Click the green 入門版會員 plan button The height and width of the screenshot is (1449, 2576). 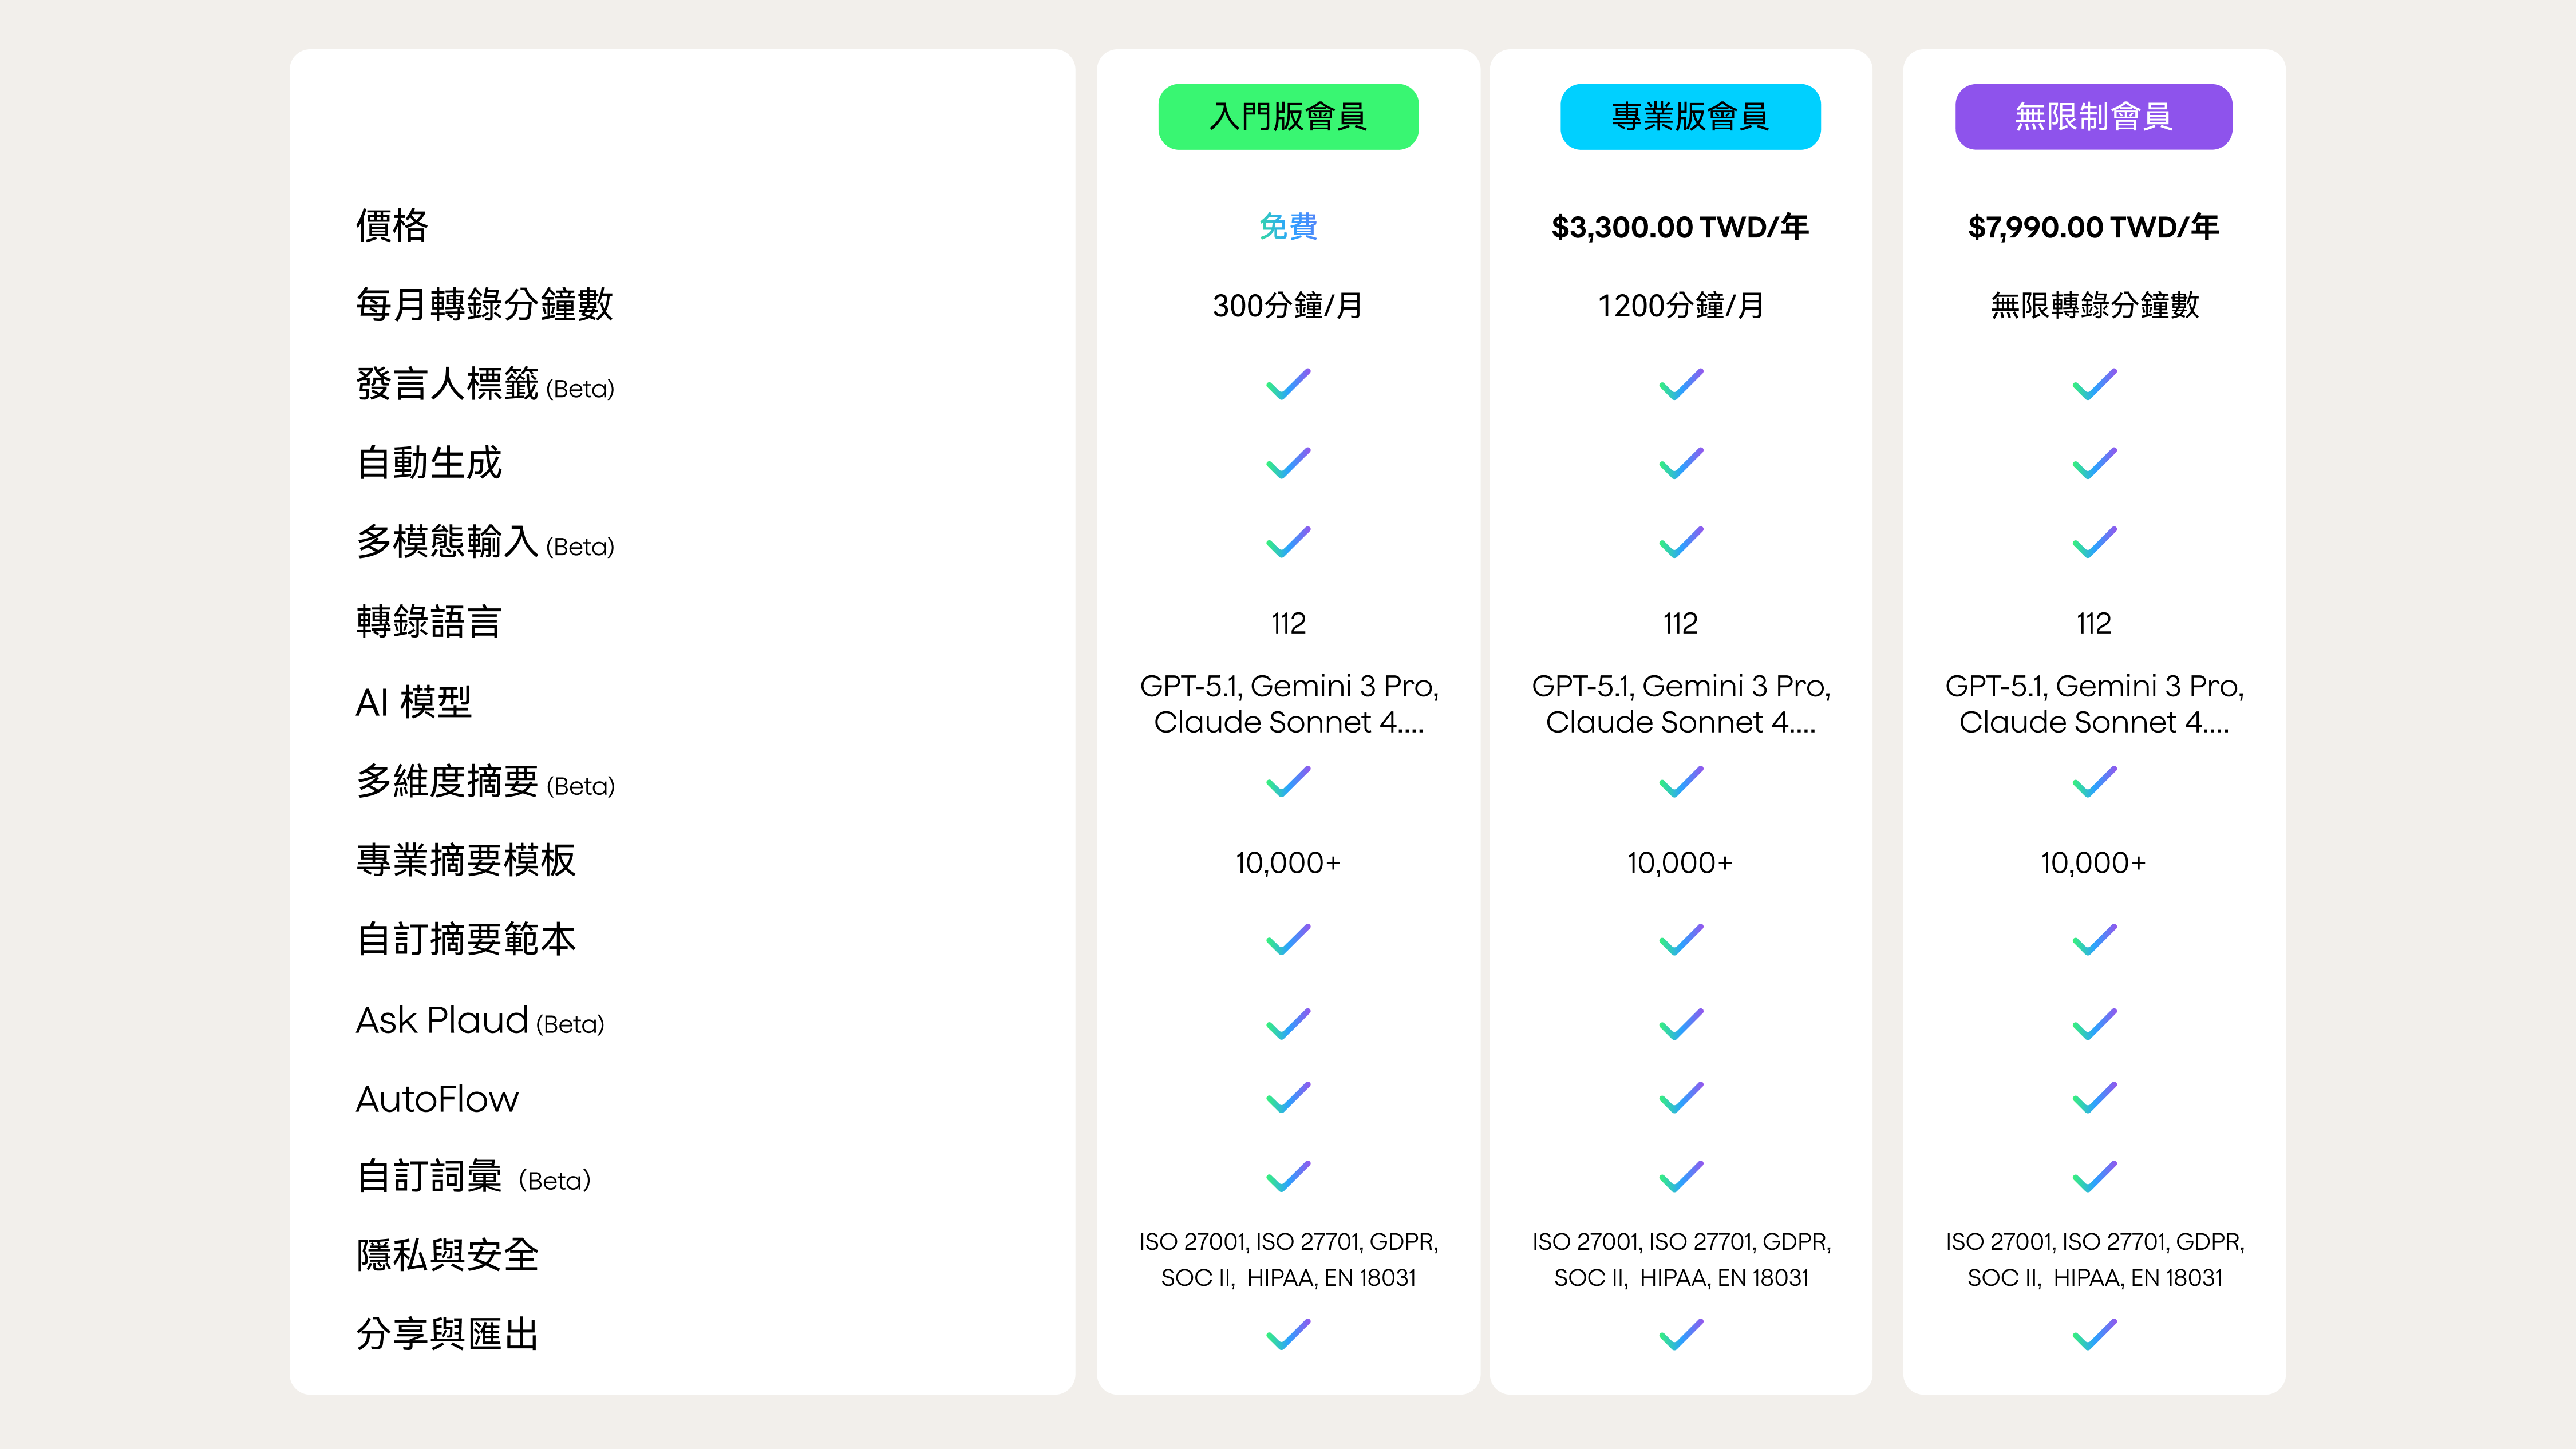1288,117
